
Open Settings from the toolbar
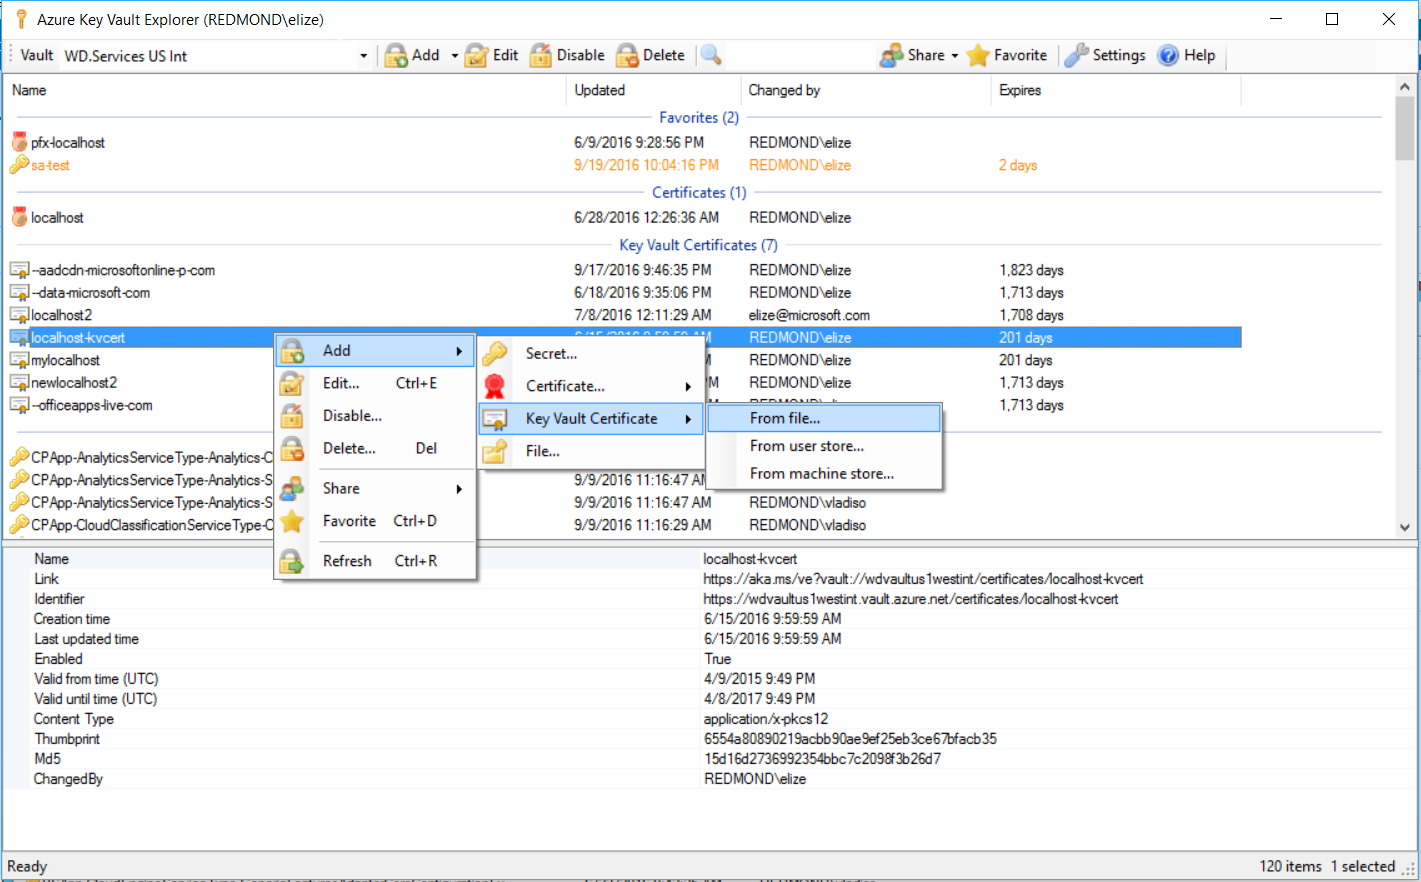[1105, 56]
